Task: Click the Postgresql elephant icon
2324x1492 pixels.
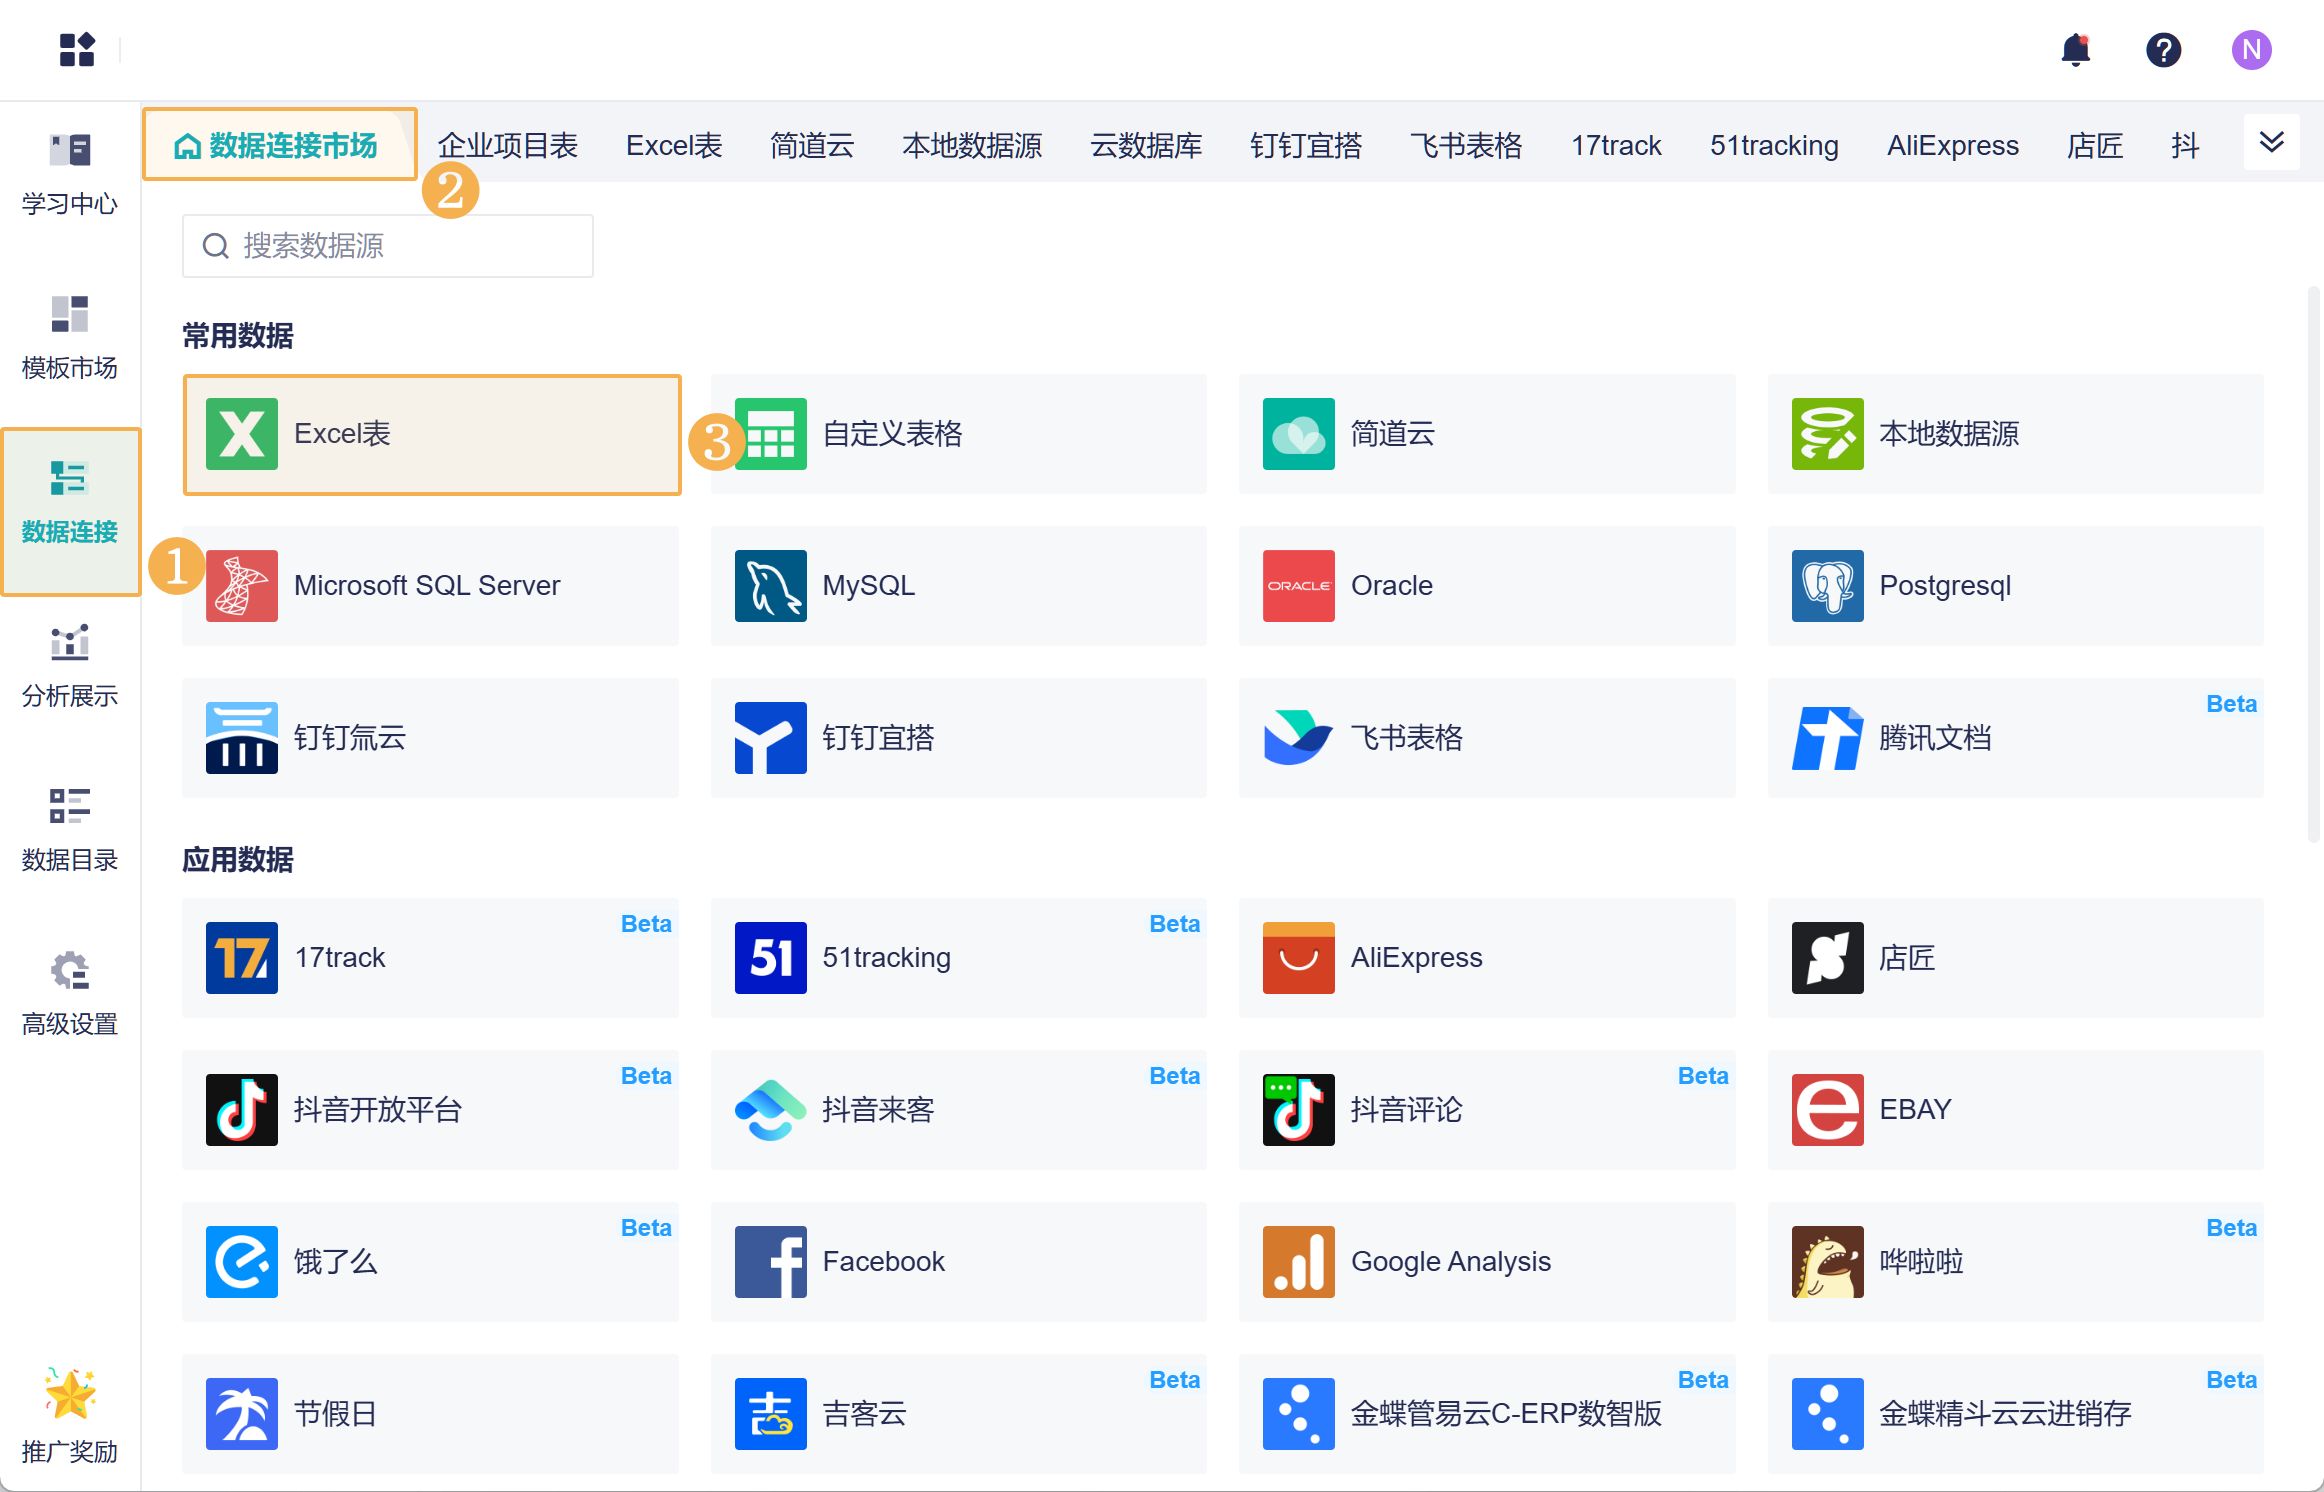Action: [1828, 586]
